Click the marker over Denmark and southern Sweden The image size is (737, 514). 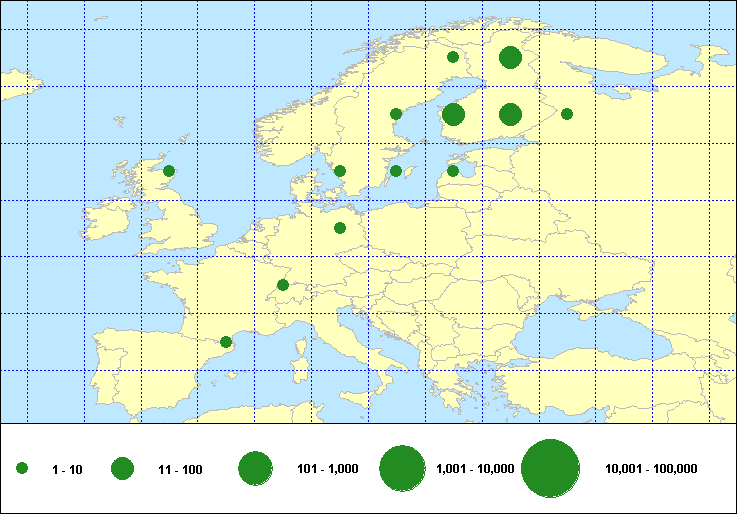click(340, 171)
